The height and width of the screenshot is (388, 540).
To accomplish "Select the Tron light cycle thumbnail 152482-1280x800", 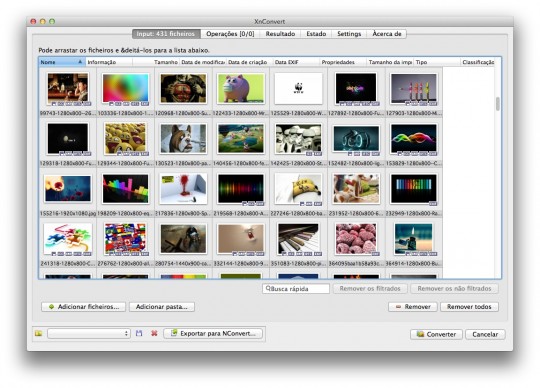I will [356, 138].
